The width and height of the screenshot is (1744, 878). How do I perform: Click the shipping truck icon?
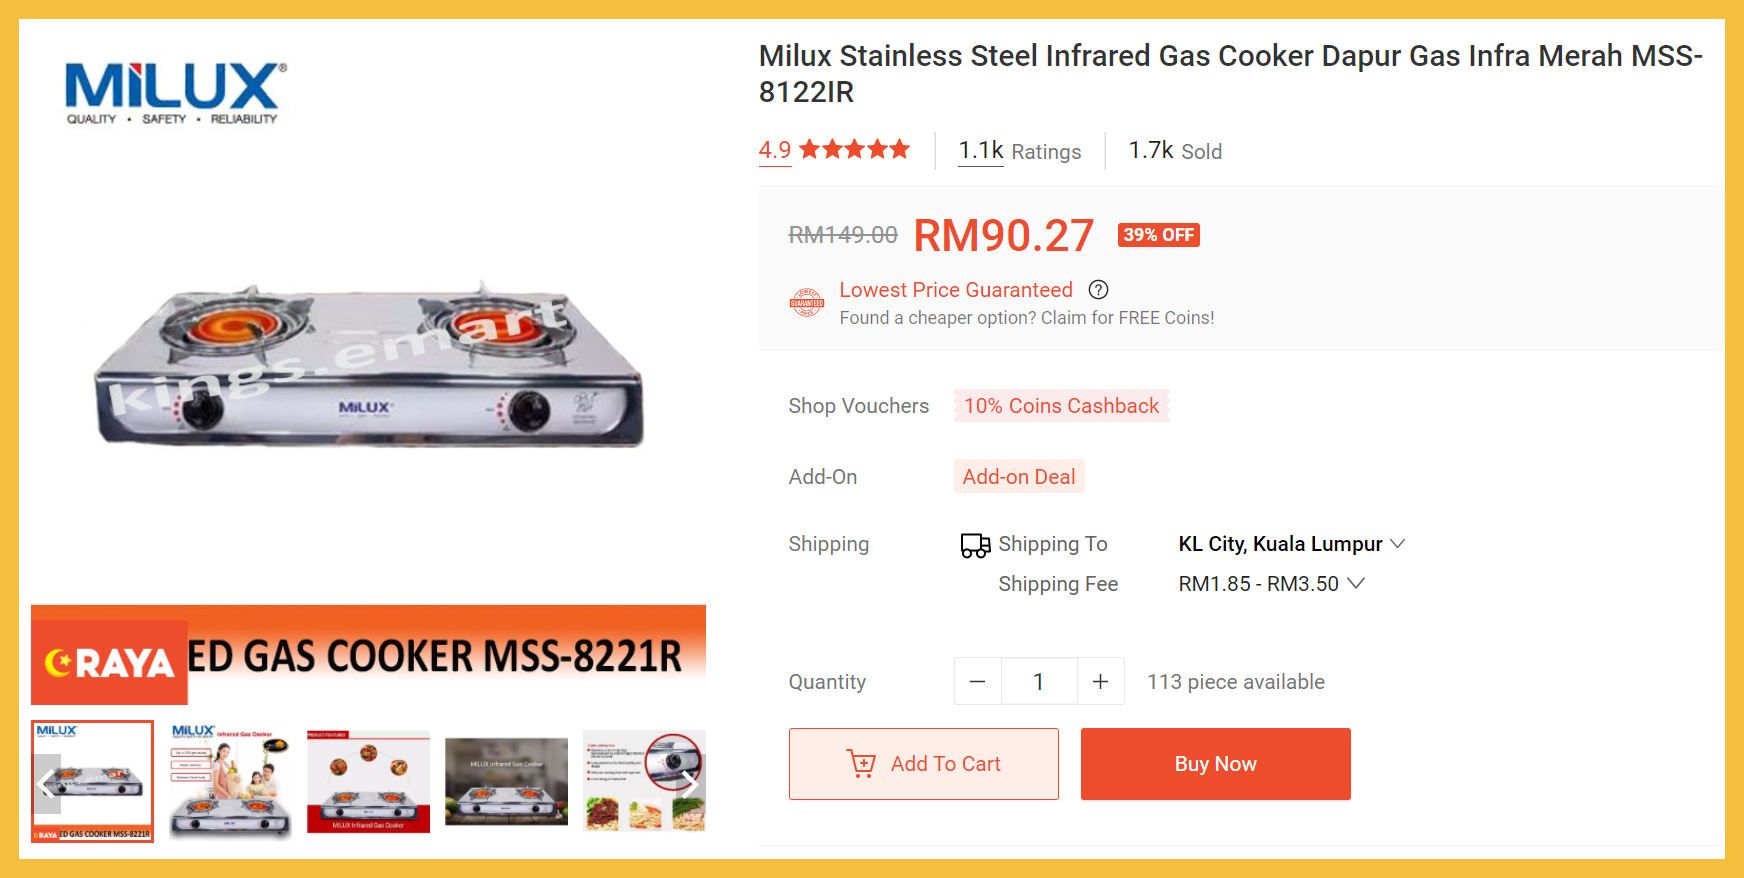point(975,545)
